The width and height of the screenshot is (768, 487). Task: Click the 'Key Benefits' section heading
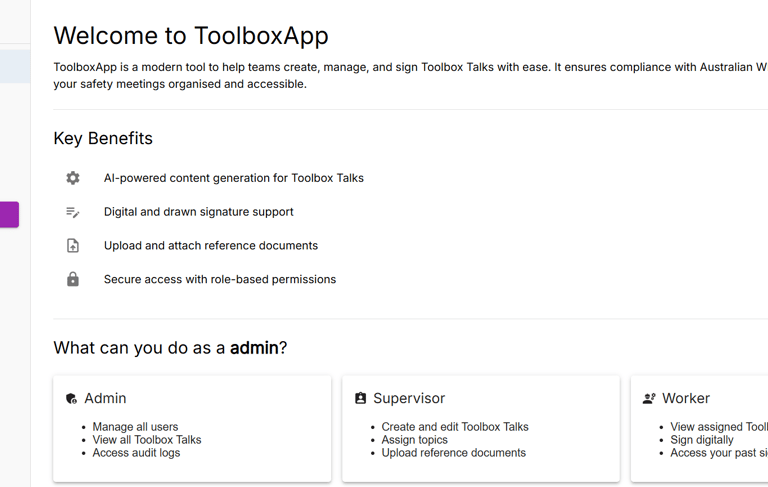(103, 138)
